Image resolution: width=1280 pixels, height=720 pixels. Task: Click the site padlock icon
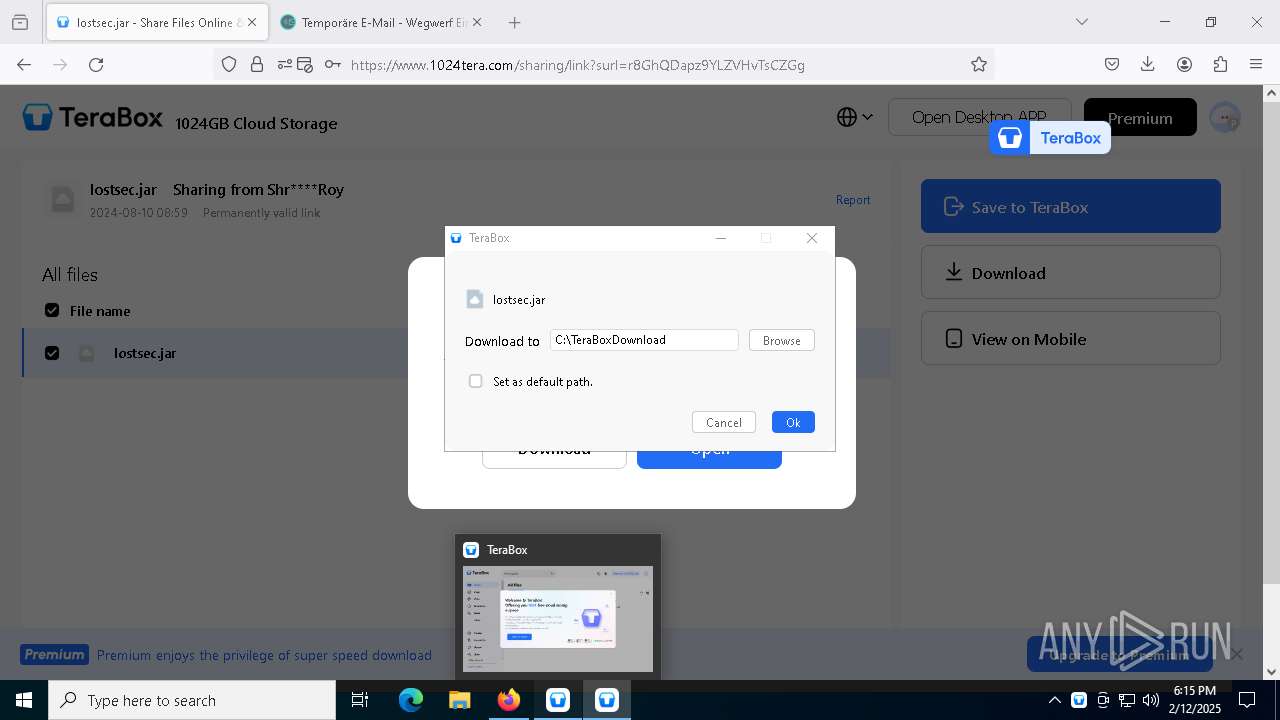(x=257, y=64)
